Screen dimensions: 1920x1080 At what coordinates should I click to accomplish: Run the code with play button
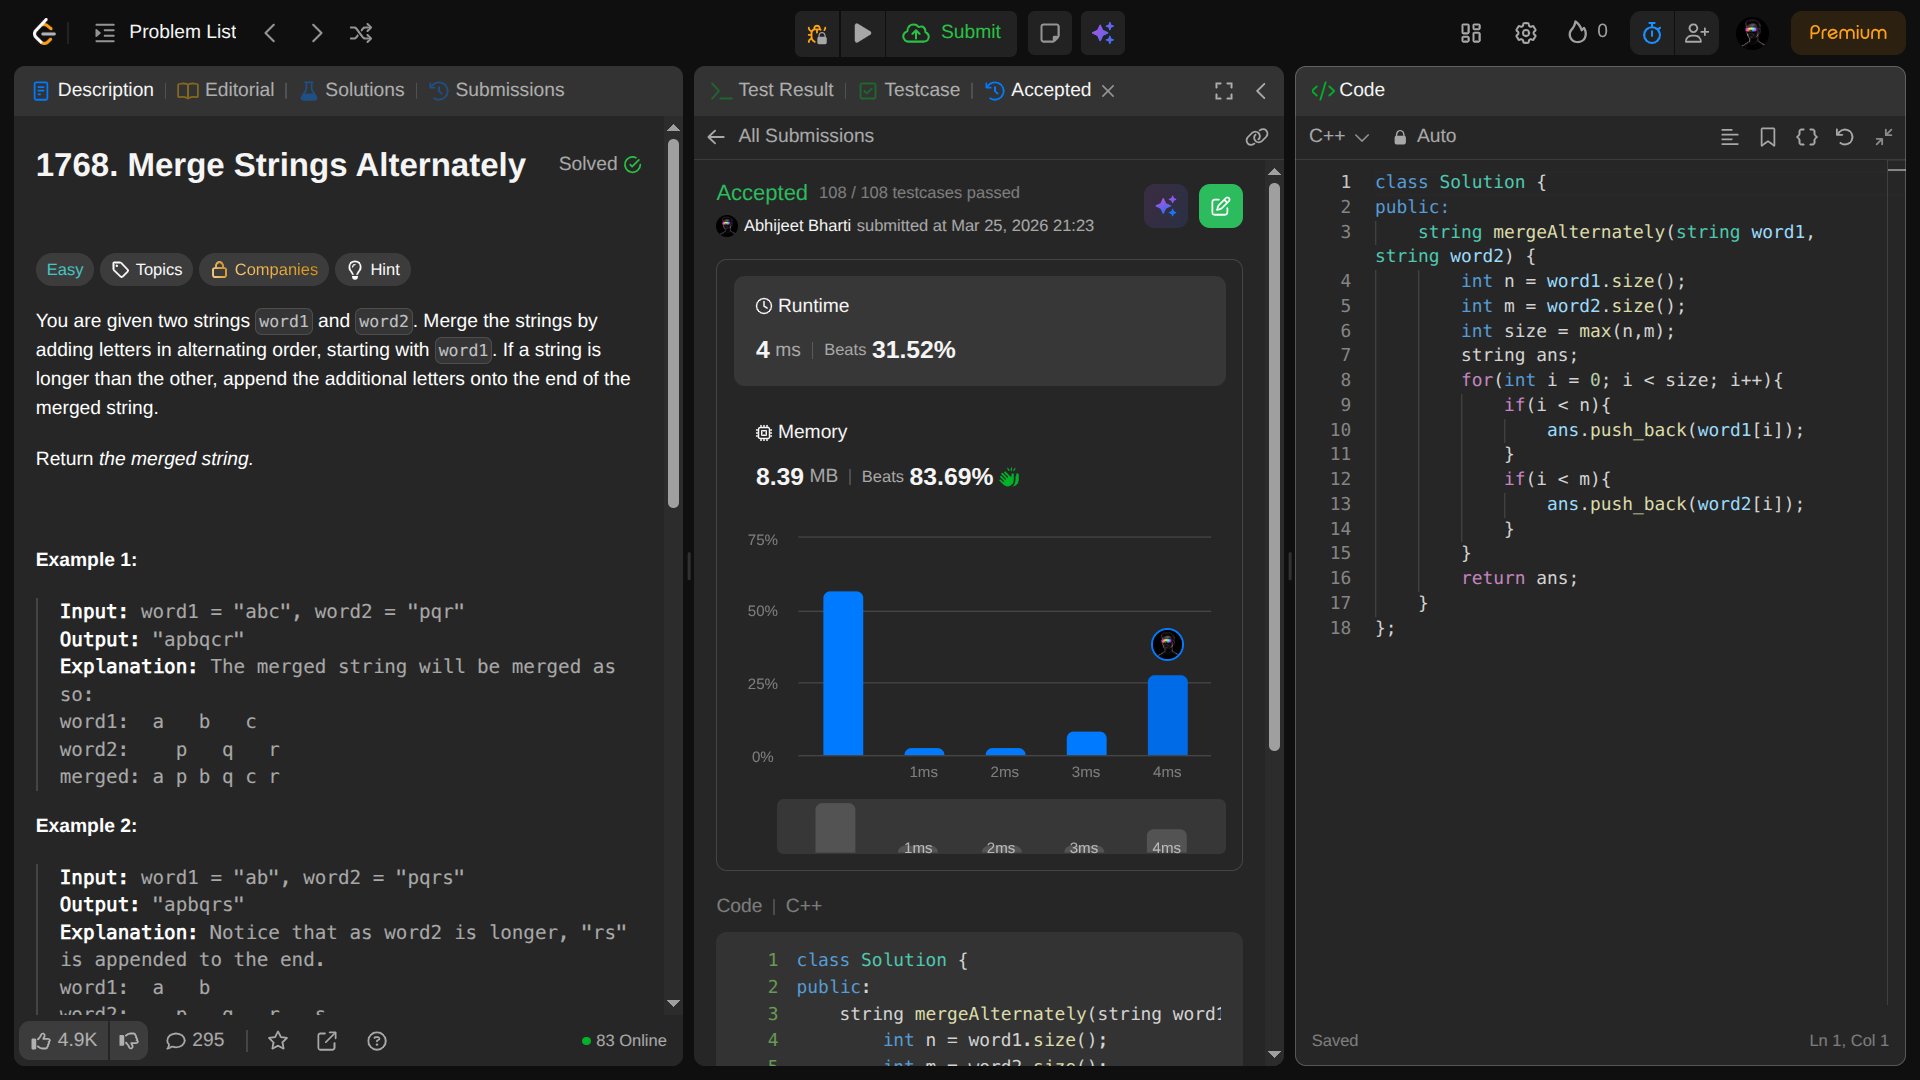(862, 33)
